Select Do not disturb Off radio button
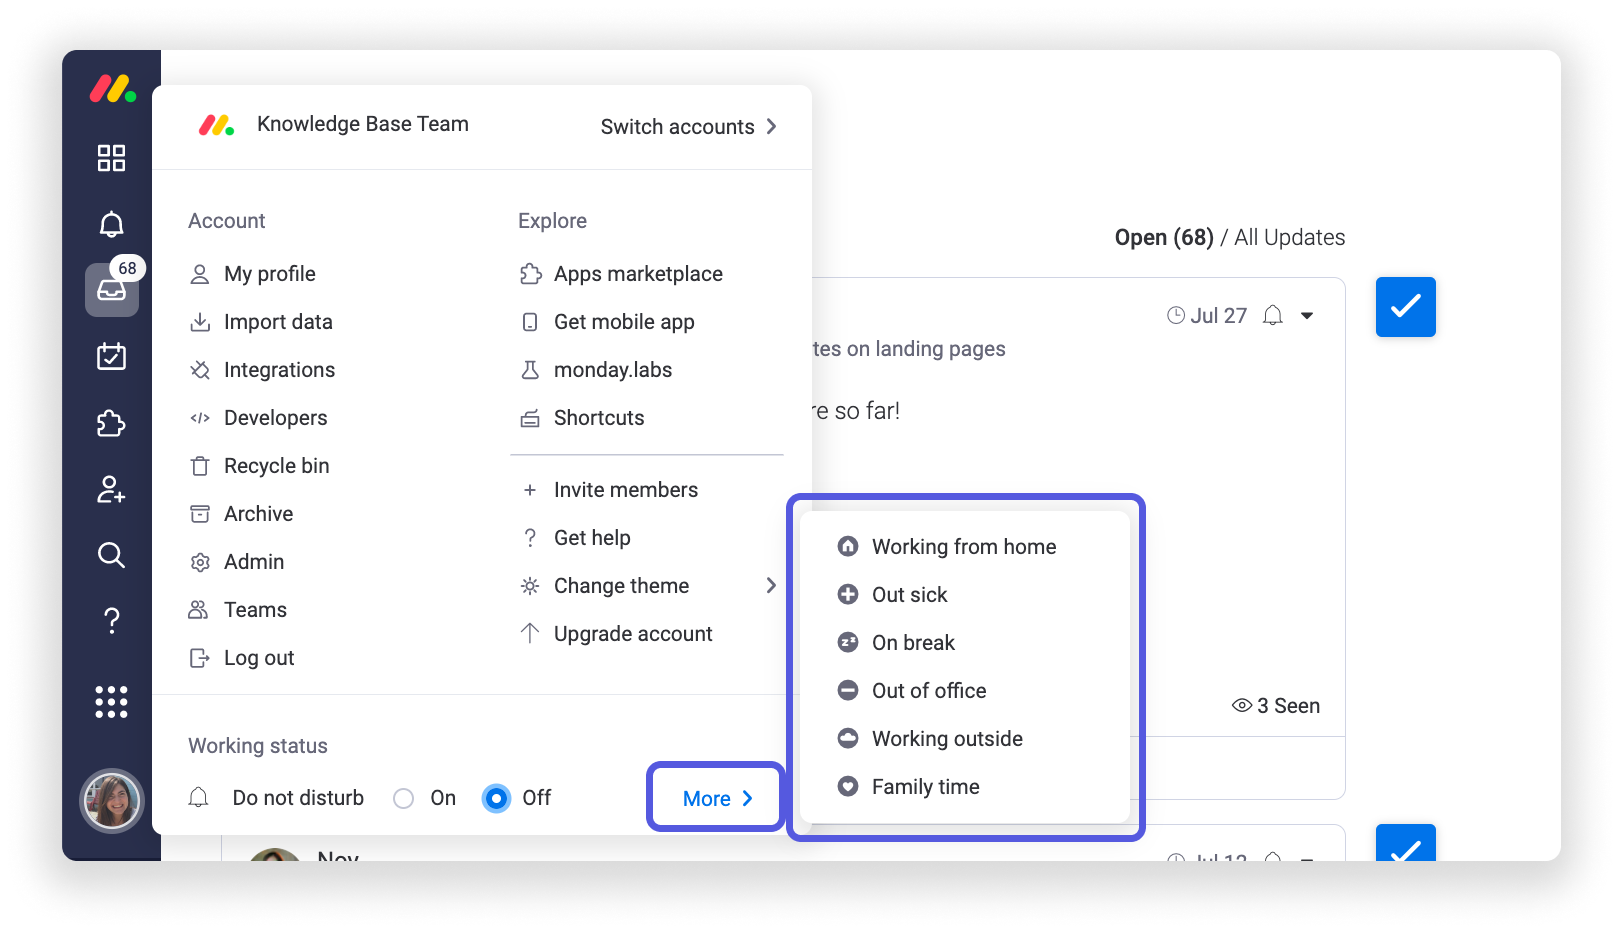1619x931 pixels. [496, 798]
